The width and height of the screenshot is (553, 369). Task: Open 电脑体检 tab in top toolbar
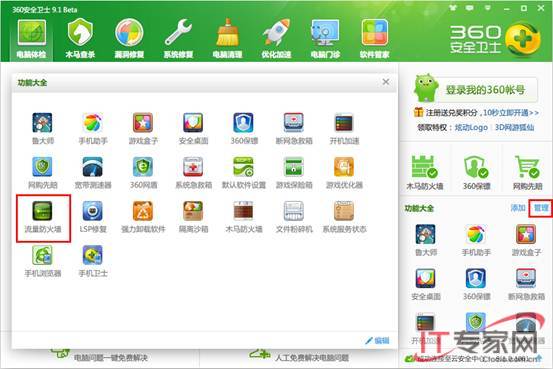[31, 39]
